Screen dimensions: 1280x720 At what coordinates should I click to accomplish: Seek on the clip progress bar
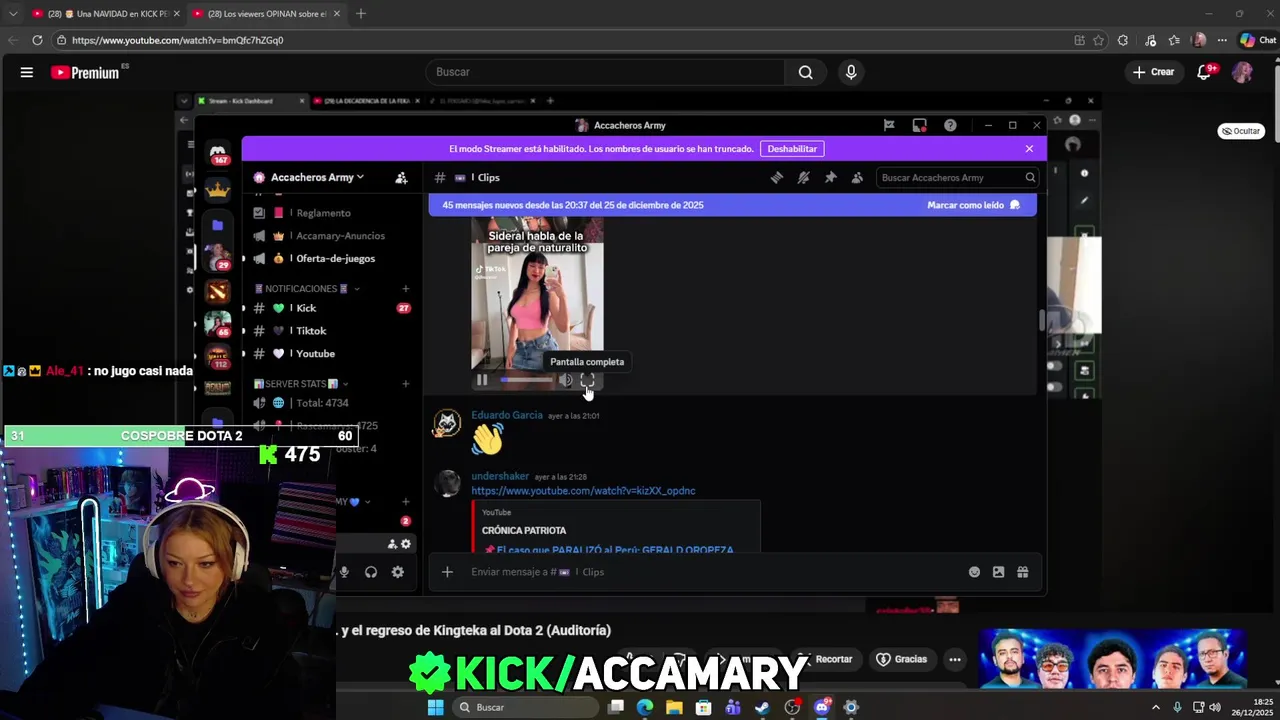(525, 380)
